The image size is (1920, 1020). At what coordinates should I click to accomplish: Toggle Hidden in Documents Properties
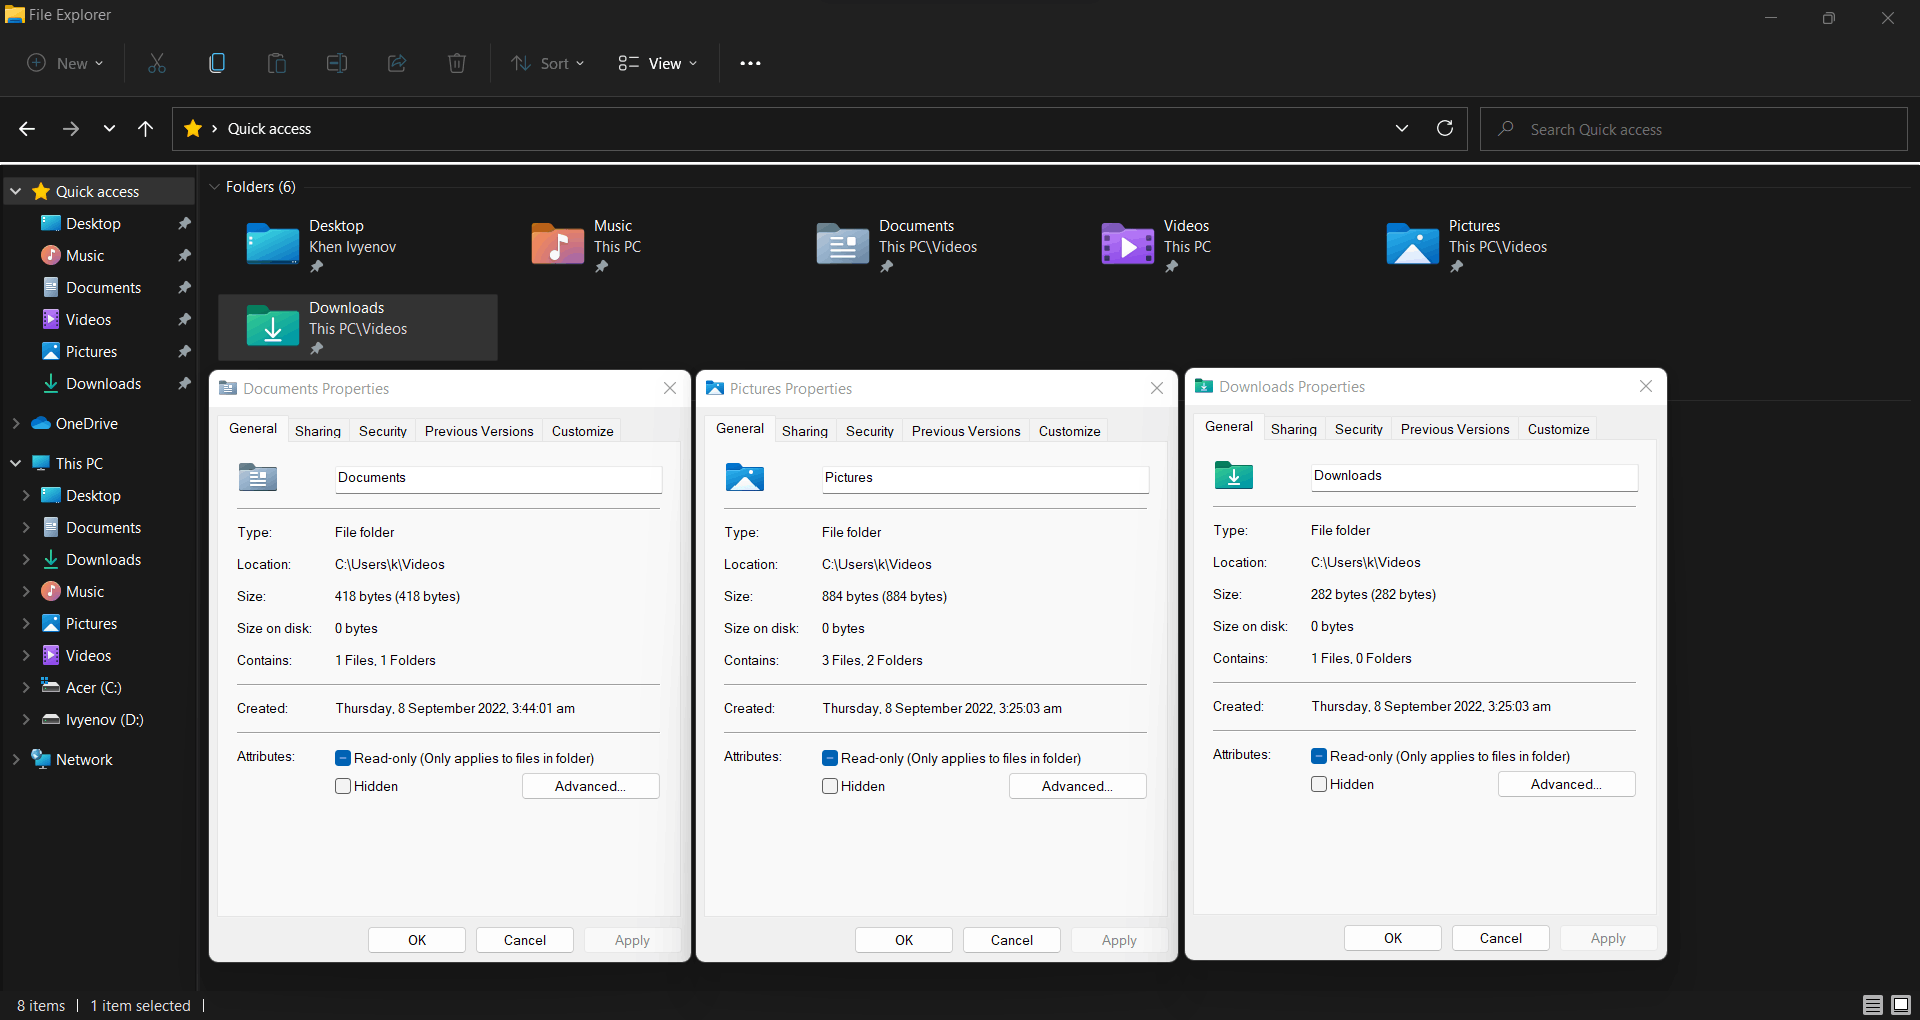(343, 786)
